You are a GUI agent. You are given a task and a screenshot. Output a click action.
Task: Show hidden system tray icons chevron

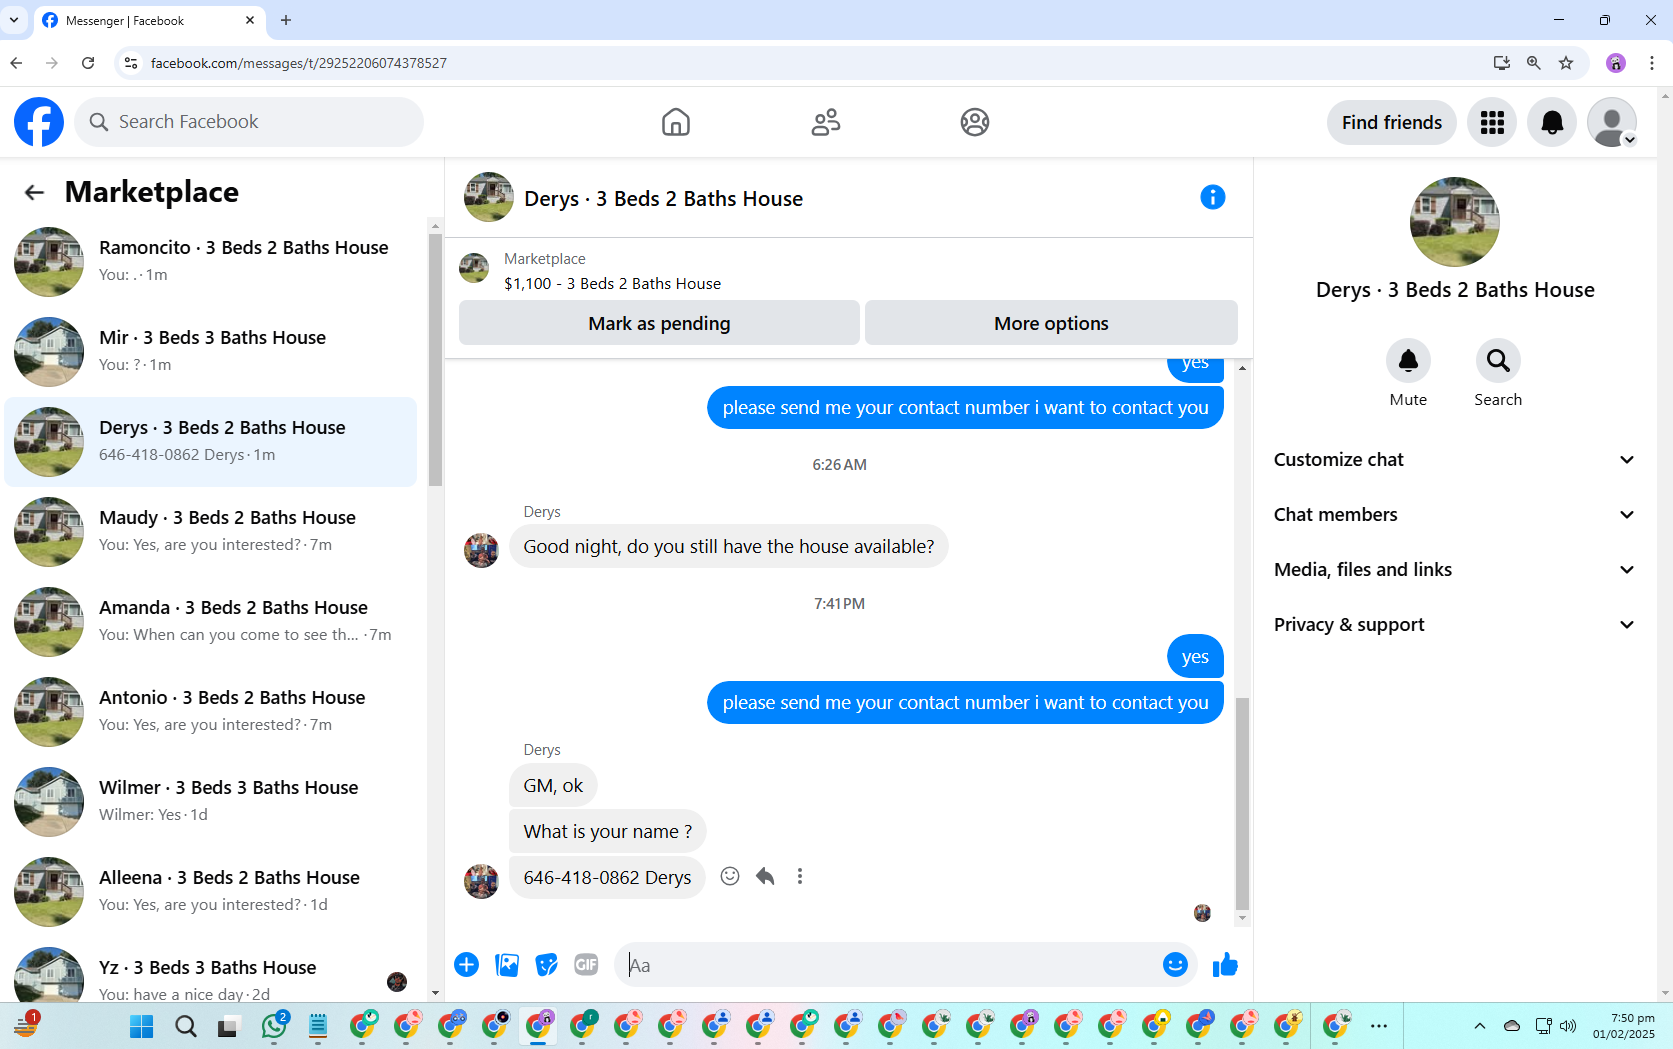click(1480, 1026)
